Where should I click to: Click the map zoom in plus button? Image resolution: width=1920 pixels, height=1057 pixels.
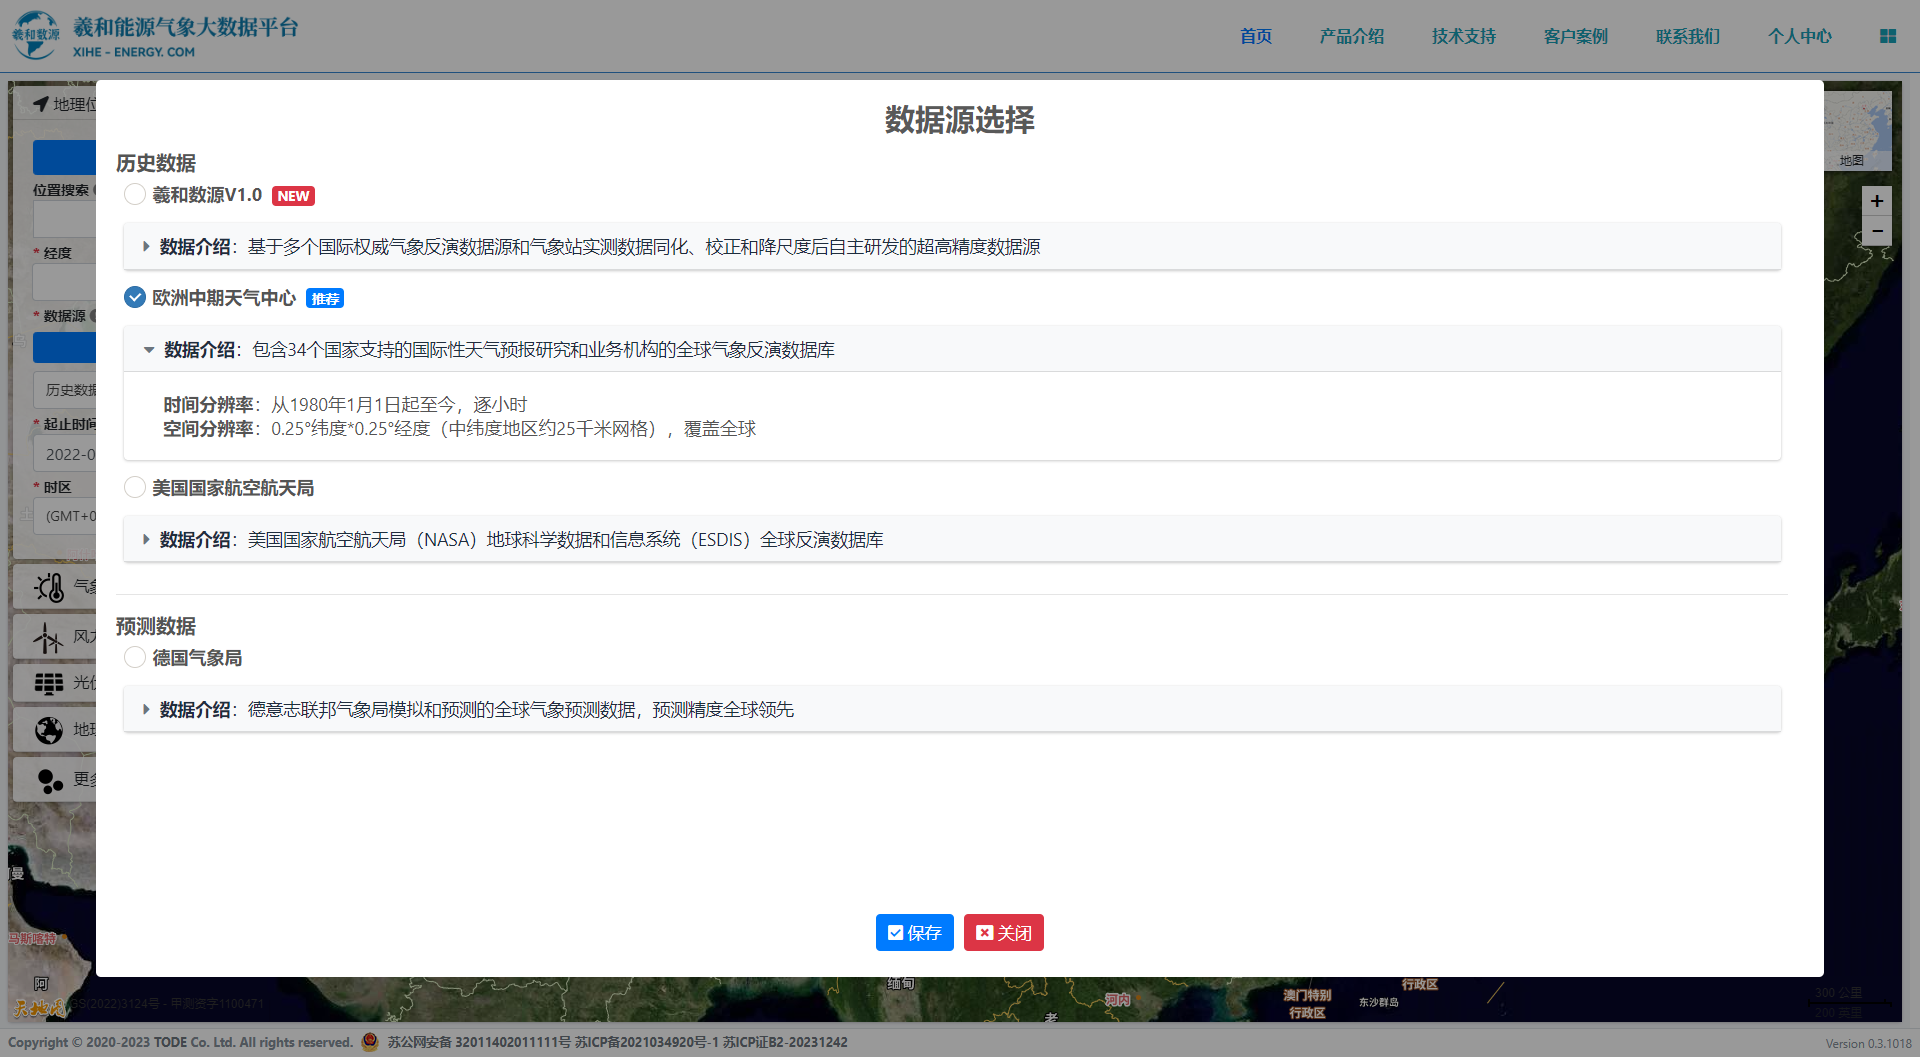[x=1876, y=201]
